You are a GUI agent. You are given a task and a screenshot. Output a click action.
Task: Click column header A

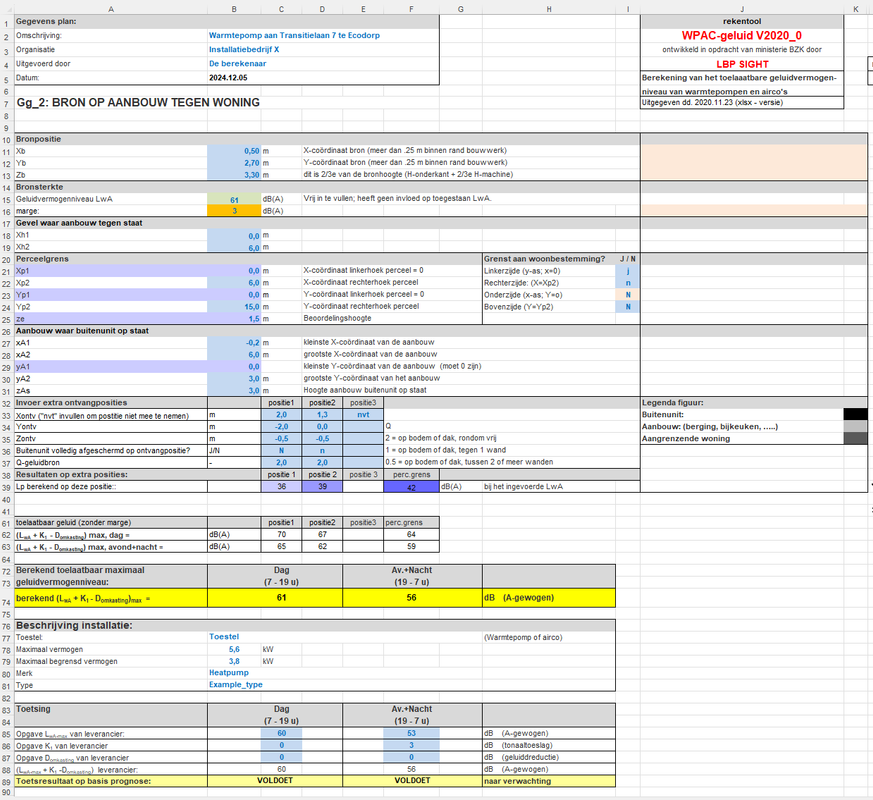click(x=111, y=9)
